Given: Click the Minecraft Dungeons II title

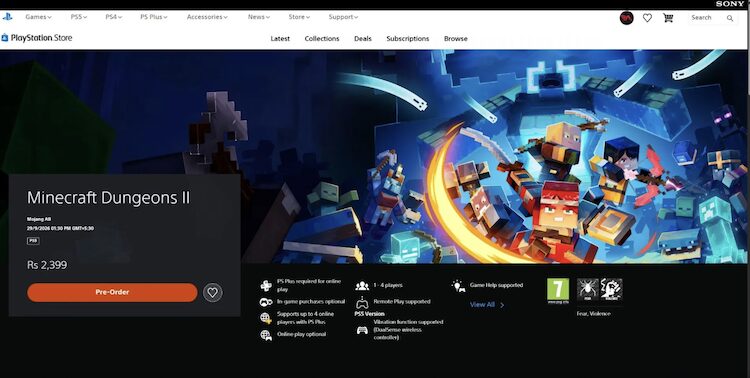Looking at the screenshot, I should 109,198.
